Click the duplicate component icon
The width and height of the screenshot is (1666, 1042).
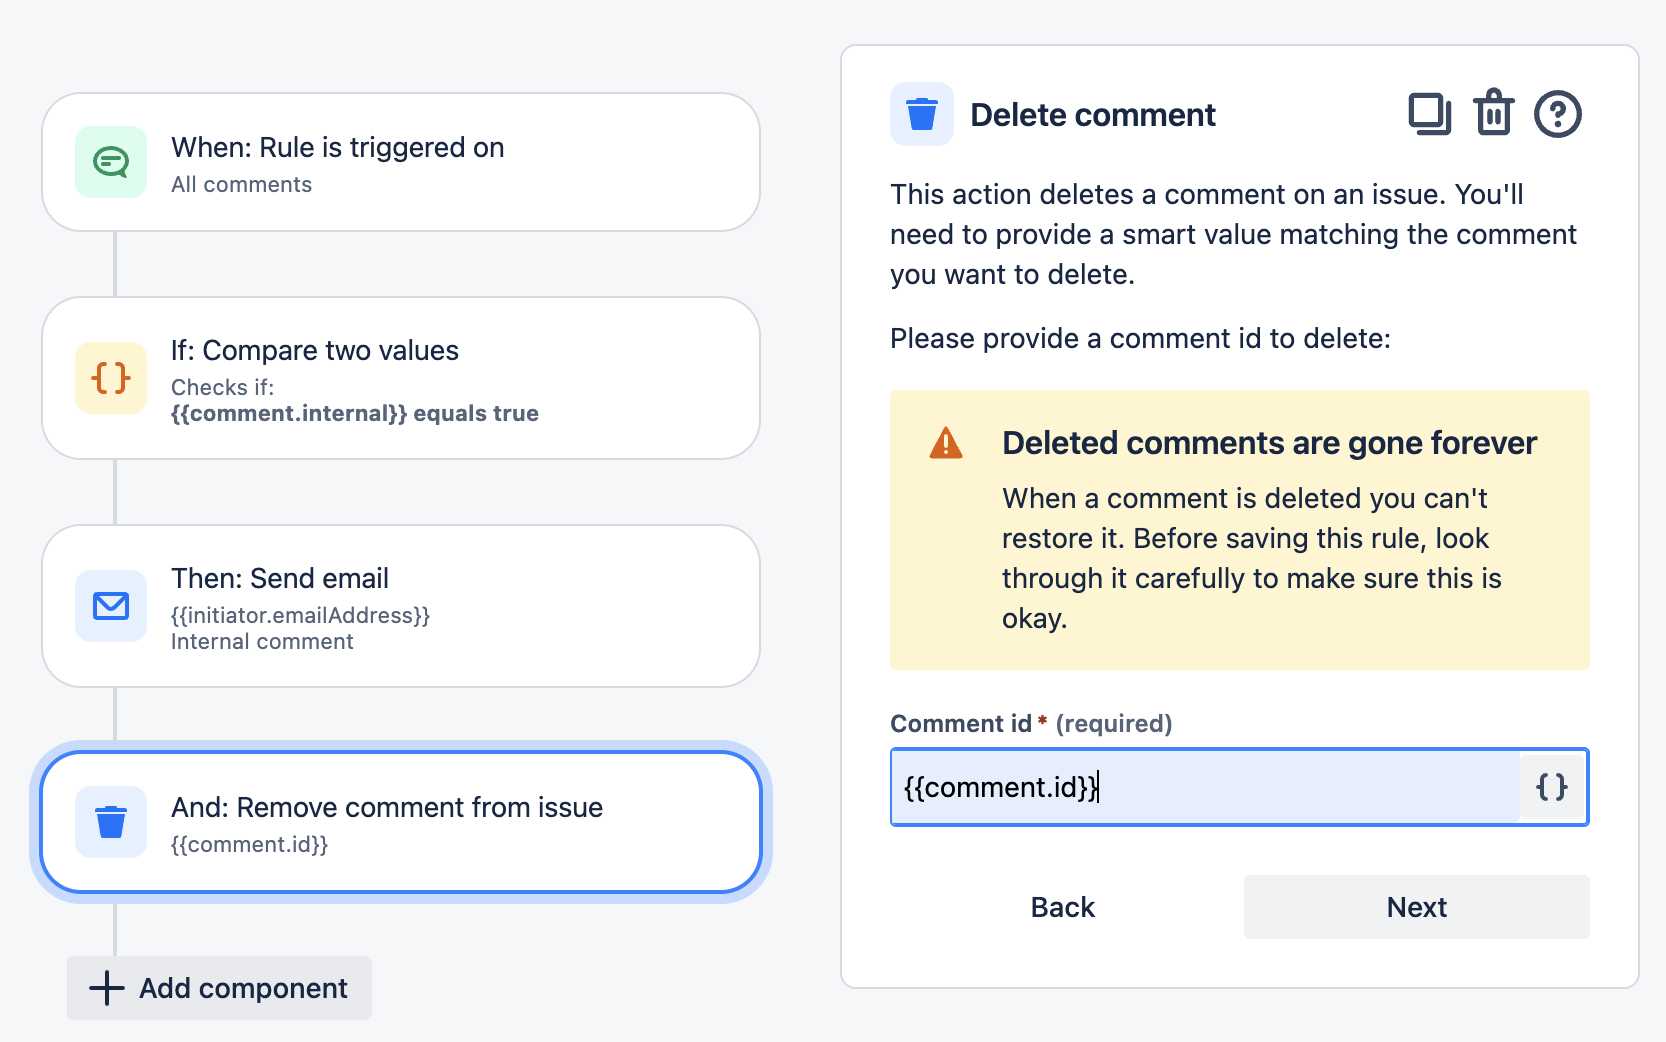click(1429, 114)
